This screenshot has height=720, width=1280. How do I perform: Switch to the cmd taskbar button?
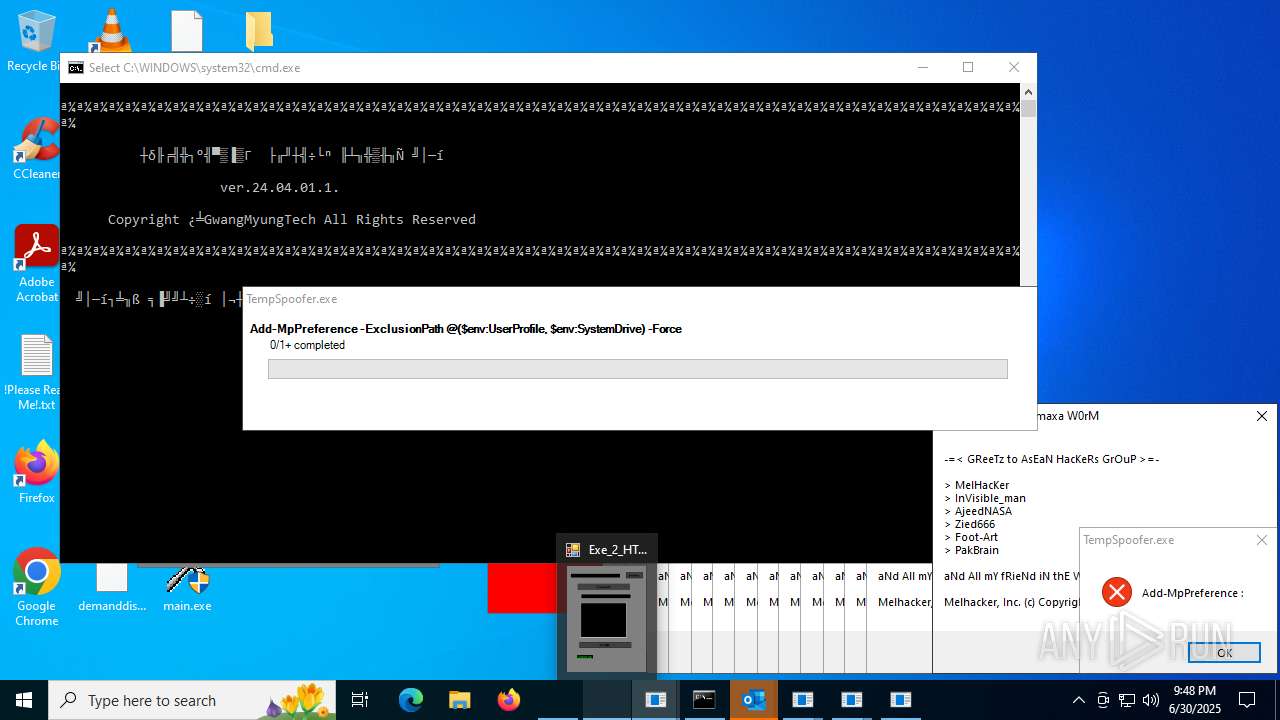[704, 700]
